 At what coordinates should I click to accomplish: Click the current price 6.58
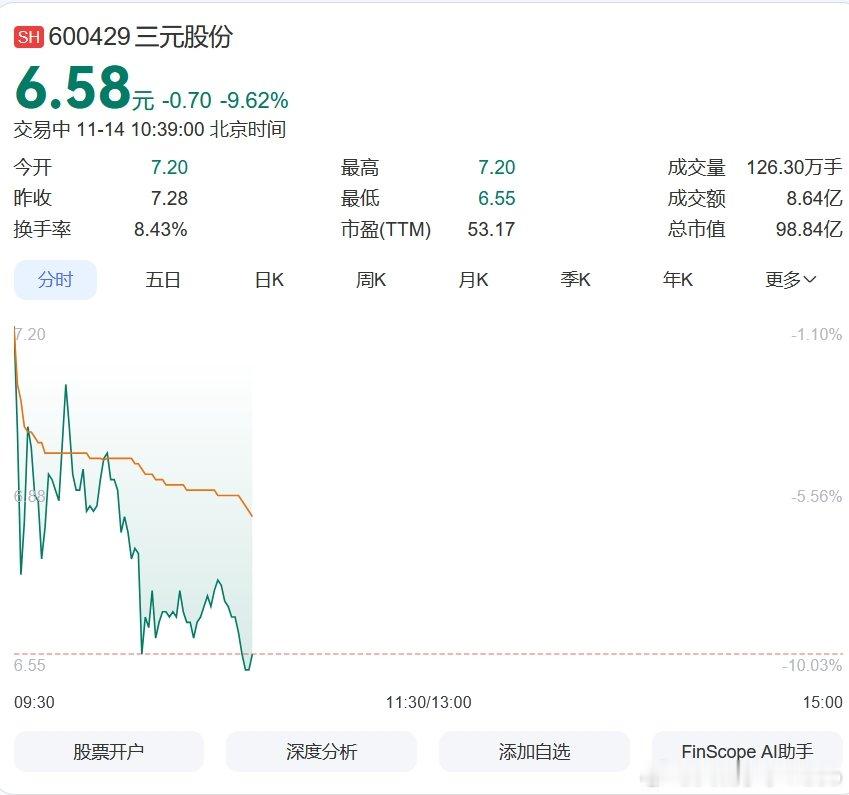[74, 87]
